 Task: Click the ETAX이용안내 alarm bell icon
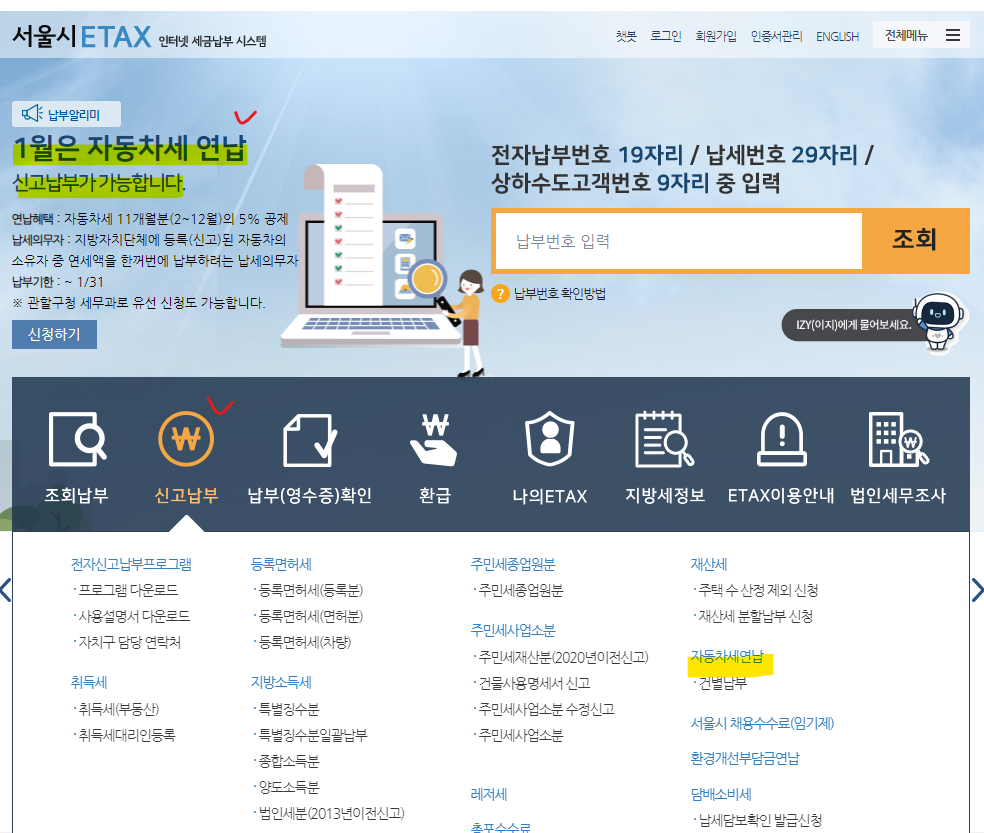781,439
